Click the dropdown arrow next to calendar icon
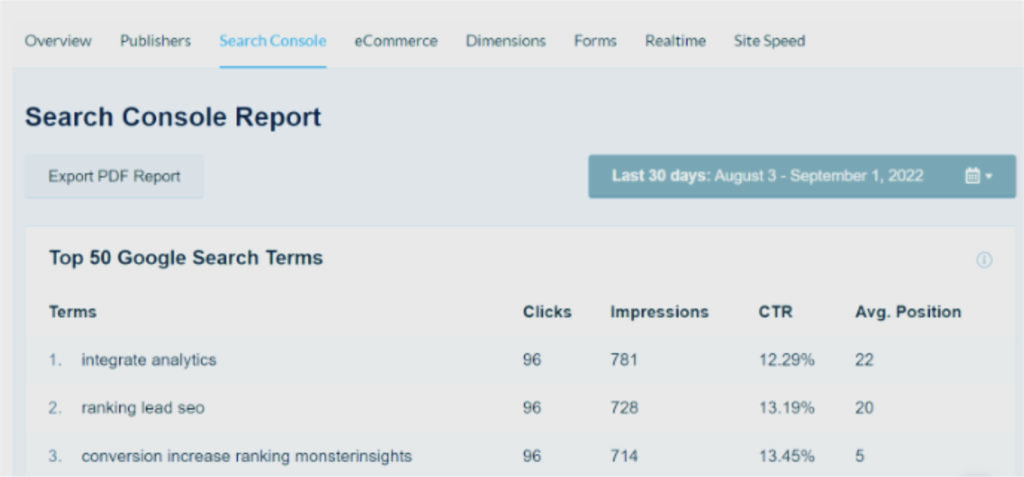The height and width of the screenshot is (477, 1024). pyautogui.click(x=989, y=176)
